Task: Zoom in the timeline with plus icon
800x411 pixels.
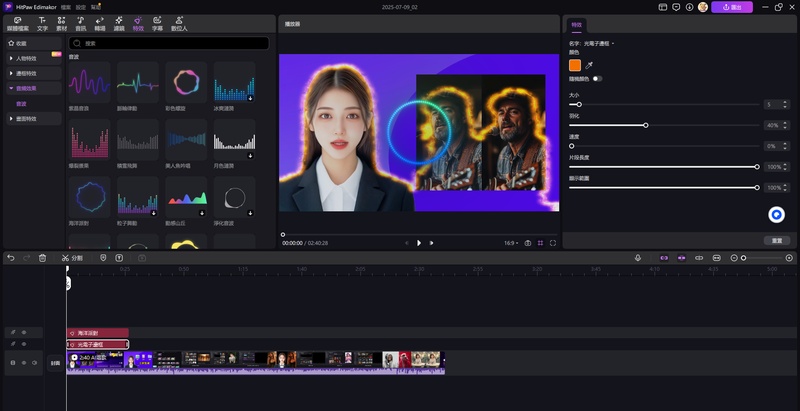Action: [789, 258]
